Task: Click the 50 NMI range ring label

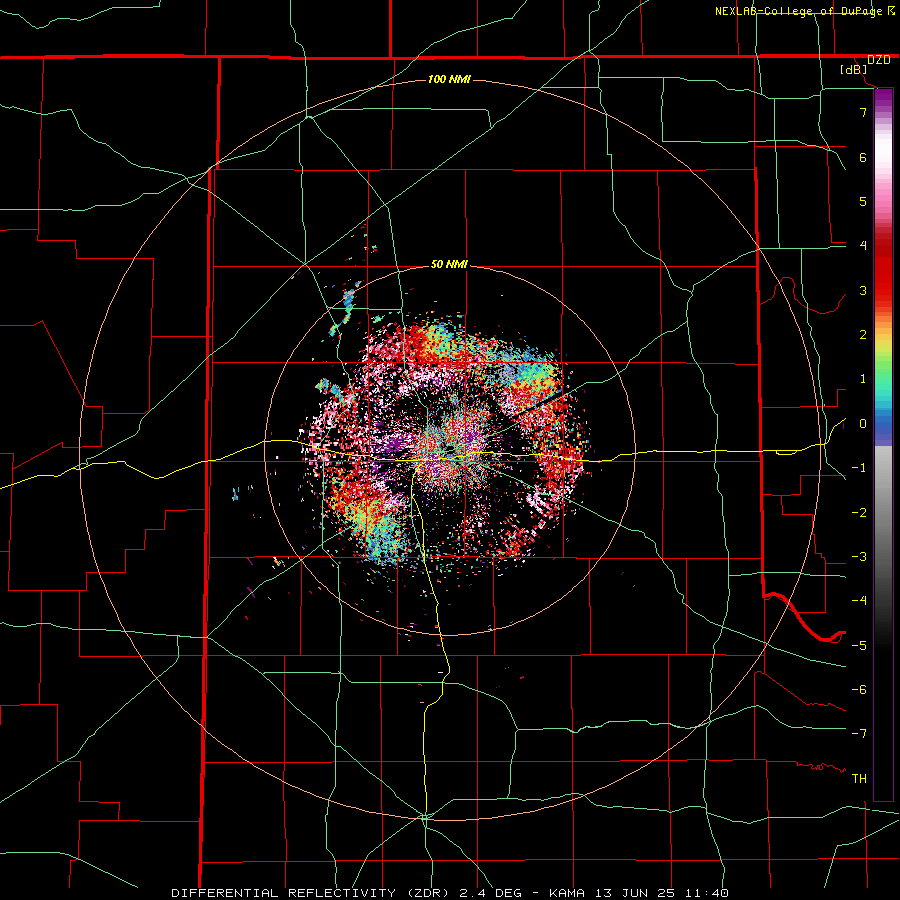Action: pyautogui.click(x=449, y=265)
